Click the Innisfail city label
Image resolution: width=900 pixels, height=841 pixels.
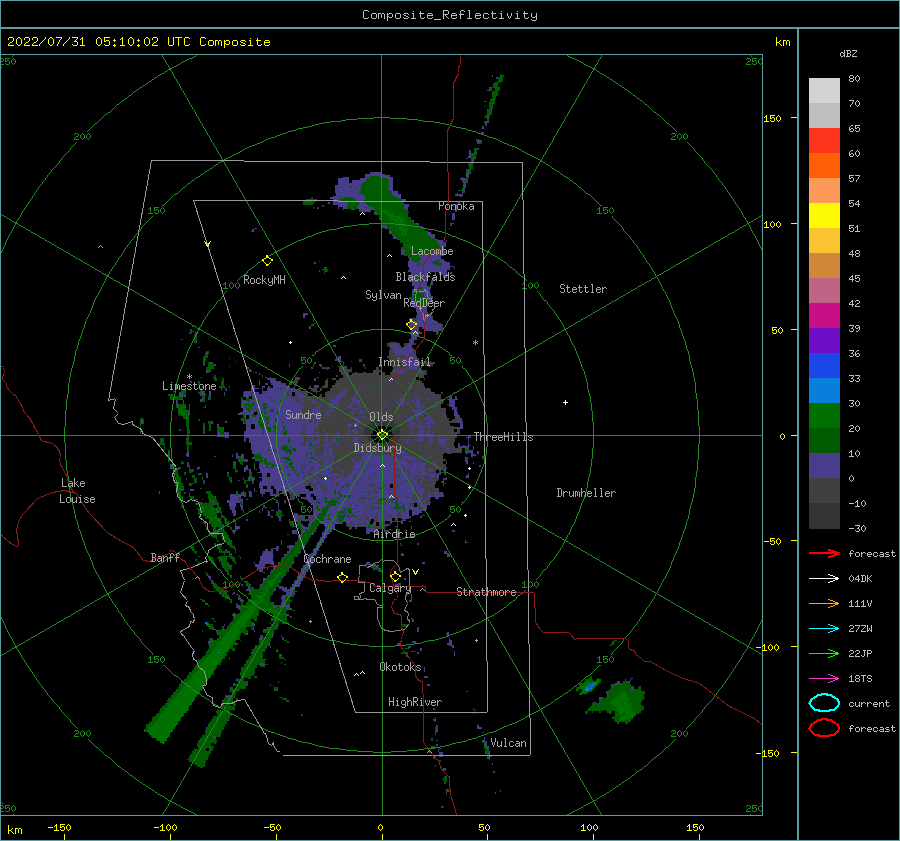click(405, 362)
